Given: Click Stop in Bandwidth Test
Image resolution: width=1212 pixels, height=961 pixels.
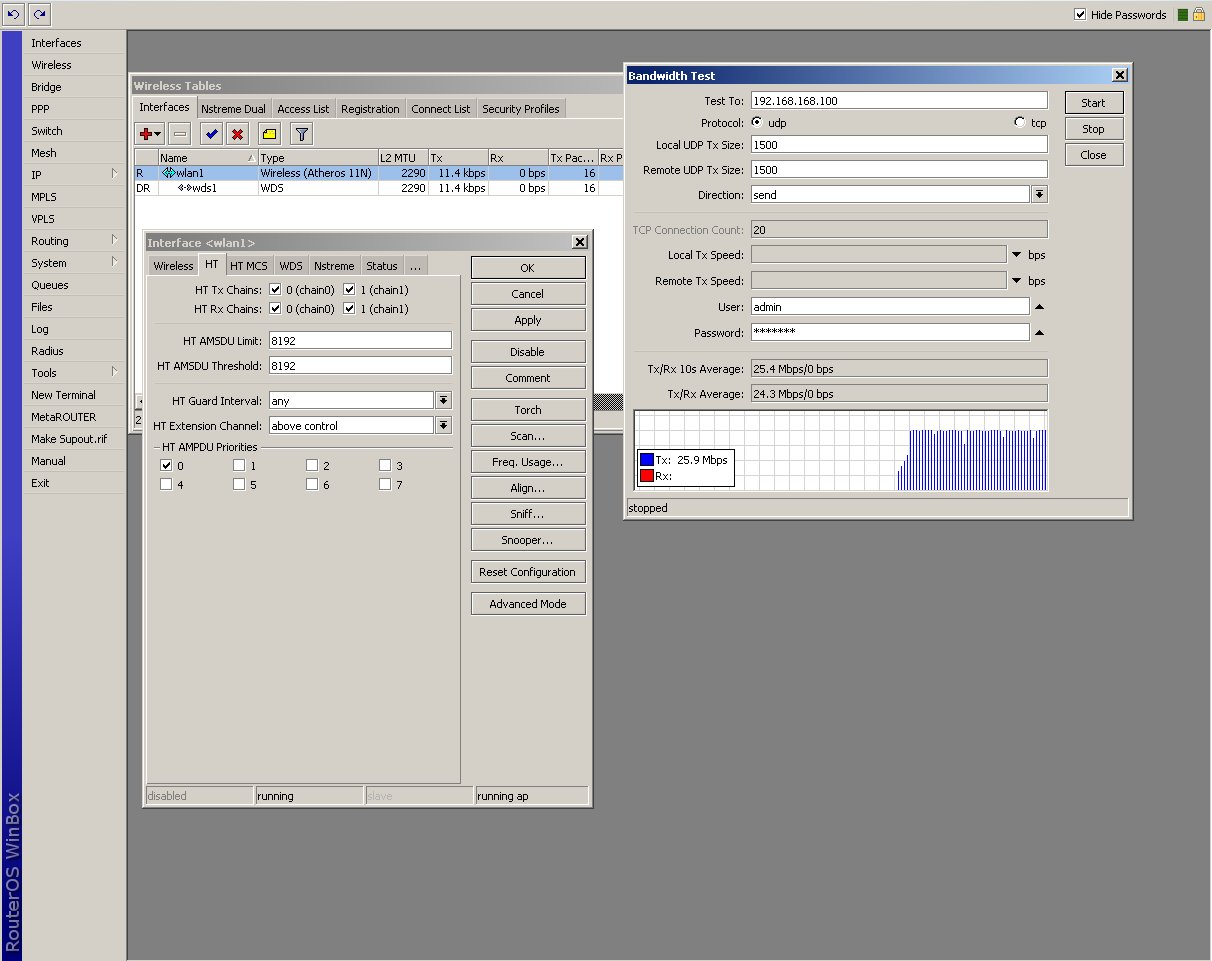Looking at the screenshot, I should 1093,129.
